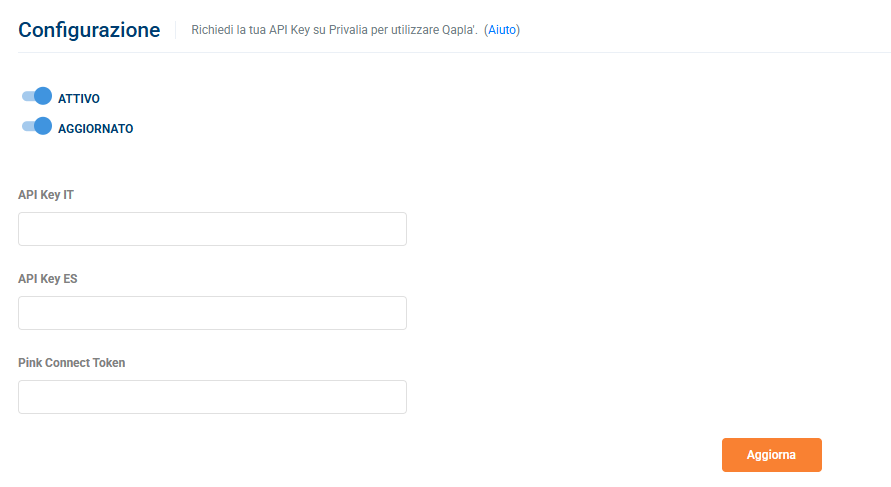Click the API Key ES field label
891x487 pixels.
[x=48, y=279]
